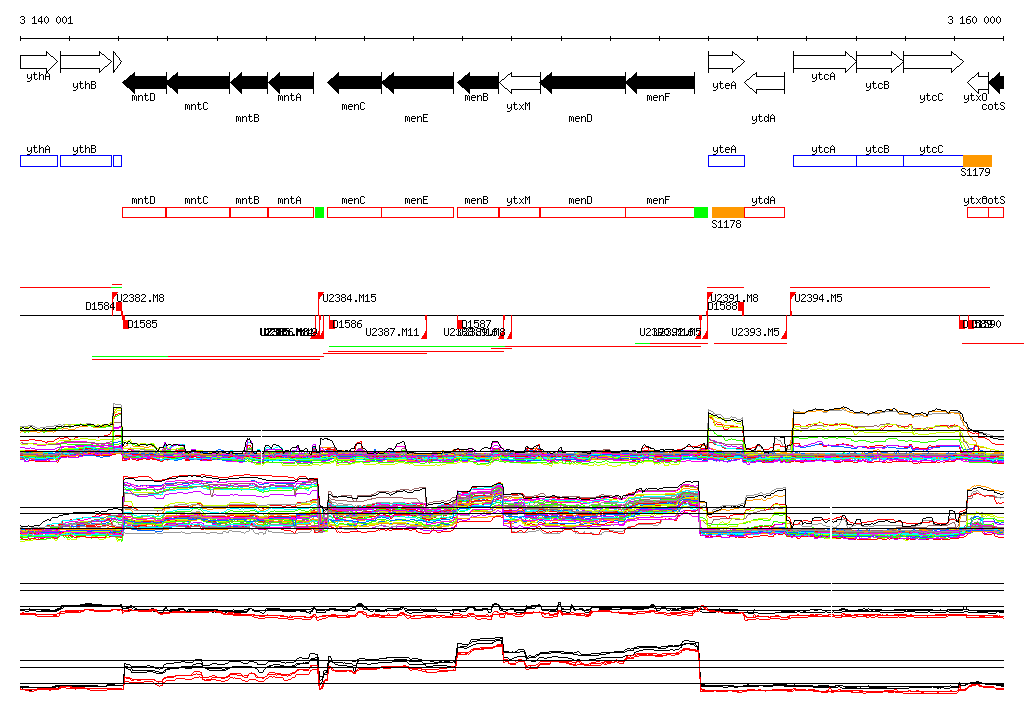Select the red mntC box
This screenshot has height=714, width=1024.
(199, 212)
